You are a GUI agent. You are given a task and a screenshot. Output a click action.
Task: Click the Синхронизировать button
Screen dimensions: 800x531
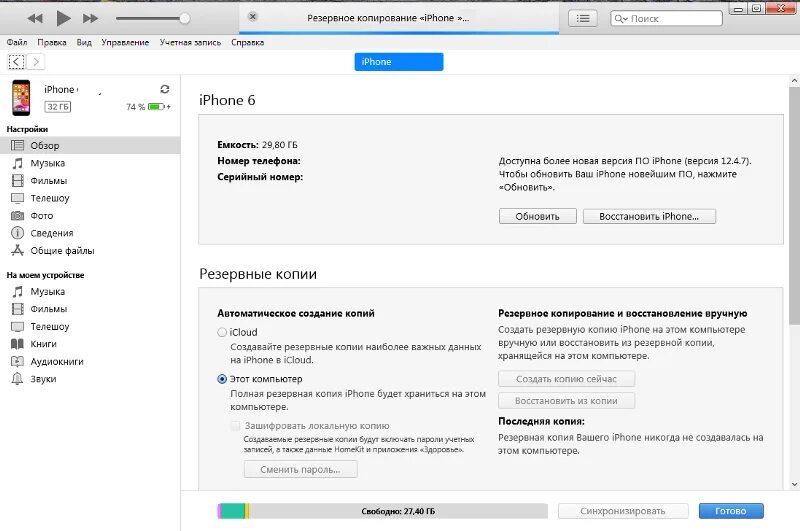623,511
